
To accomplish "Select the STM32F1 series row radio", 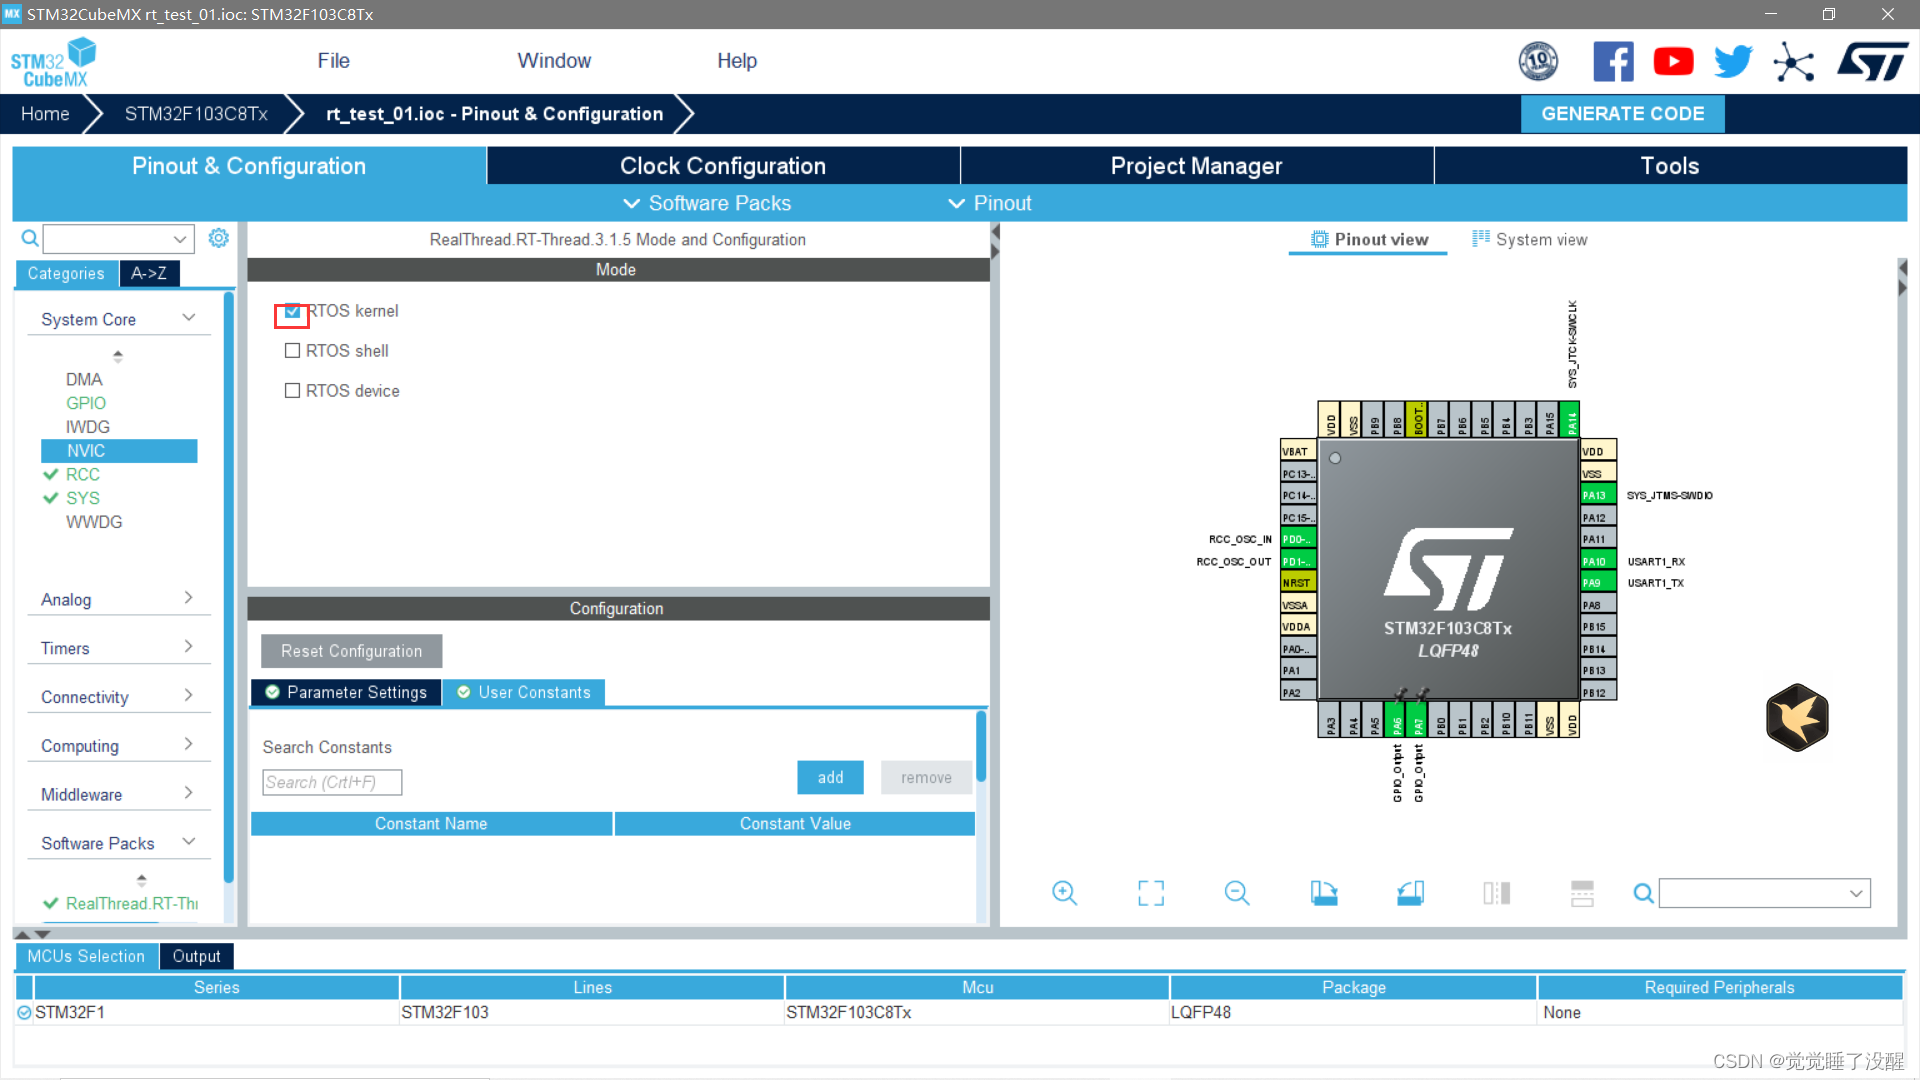I will [24, 1013].
